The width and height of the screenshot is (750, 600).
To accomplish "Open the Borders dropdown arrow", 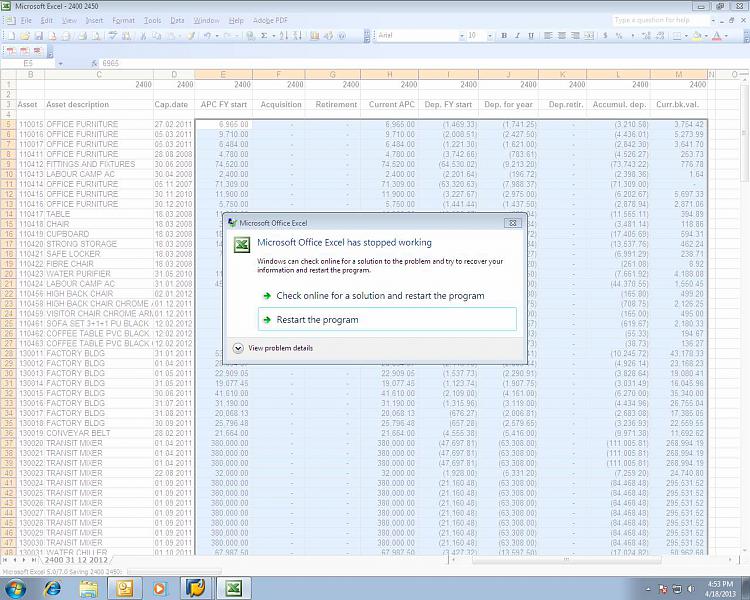I will tap(686, 36).
